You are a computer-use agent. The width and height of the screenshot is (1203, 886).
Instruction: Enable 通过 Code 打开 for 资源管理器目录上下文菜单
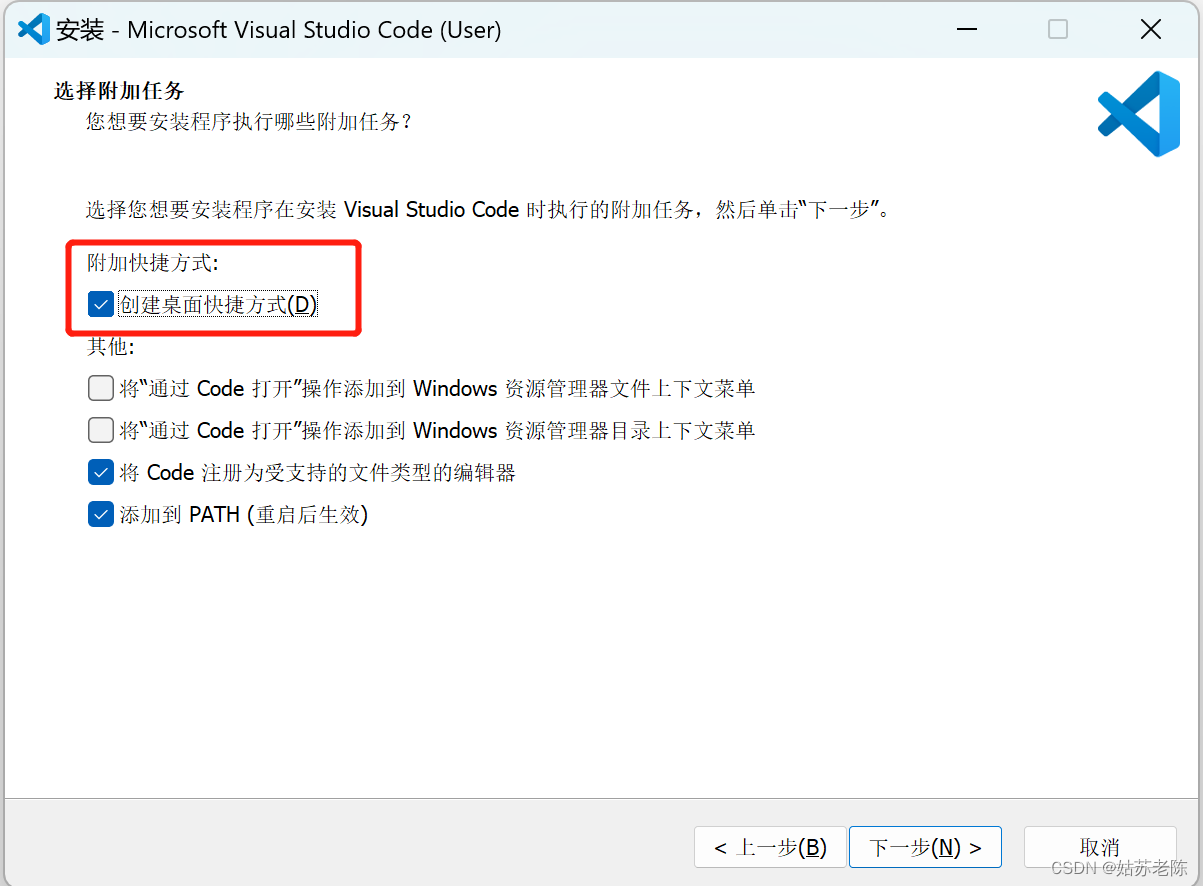tap(100, 430)
